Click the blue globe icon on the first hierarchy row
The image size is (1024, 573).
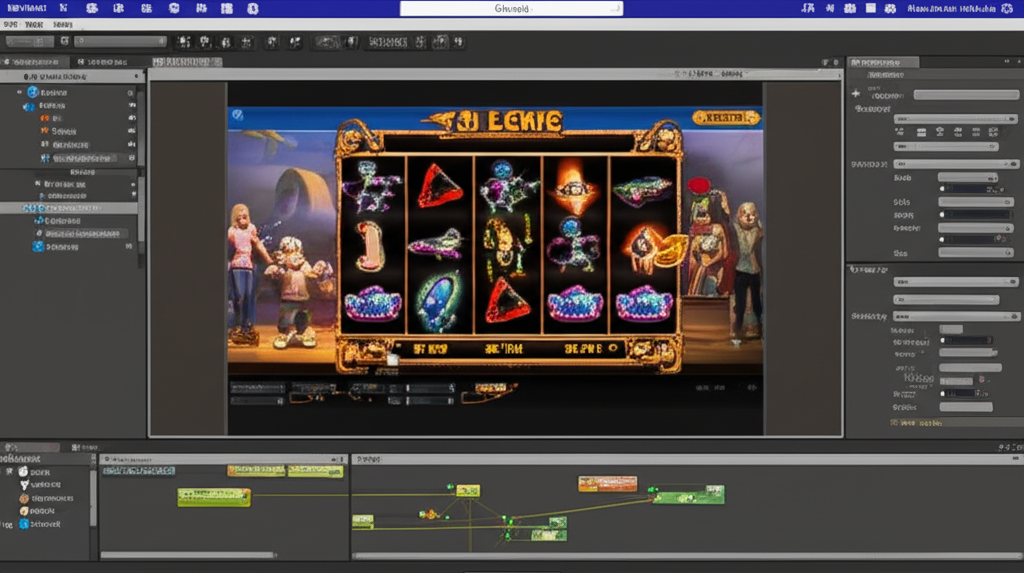32,92
